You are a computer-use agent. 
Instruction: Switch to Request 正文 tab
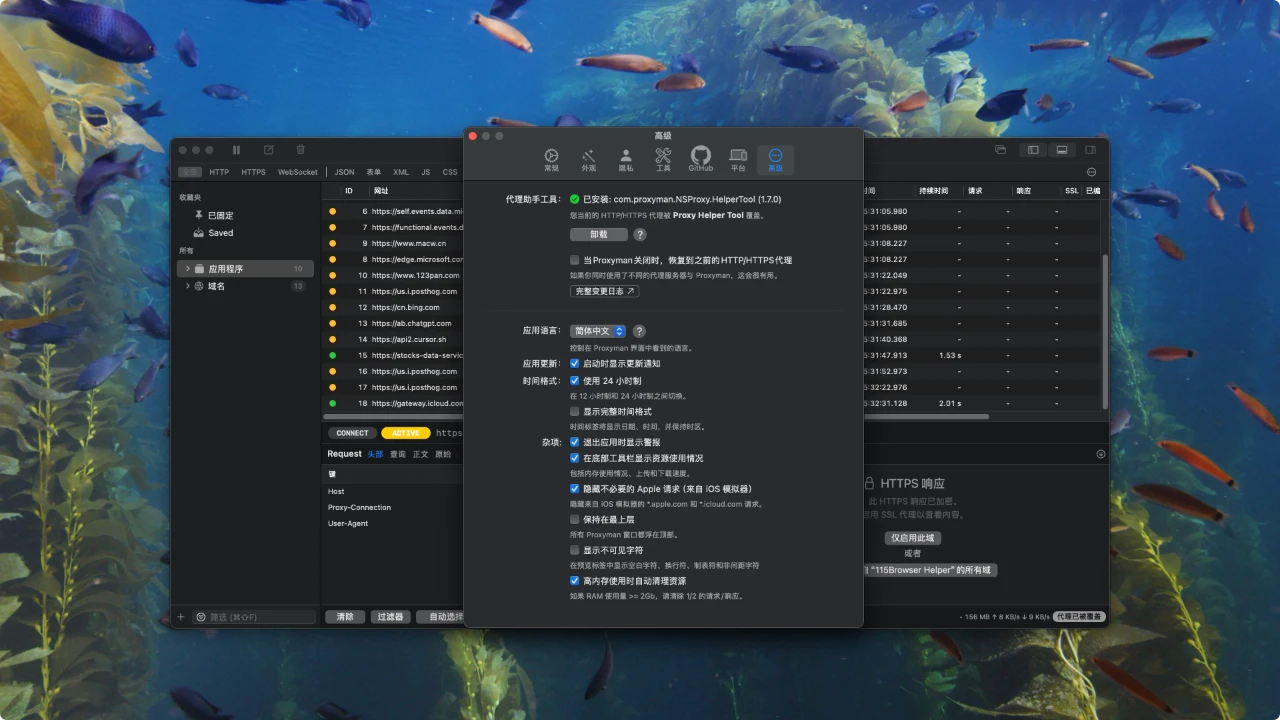pyautogui.click(x=421, y=454)
